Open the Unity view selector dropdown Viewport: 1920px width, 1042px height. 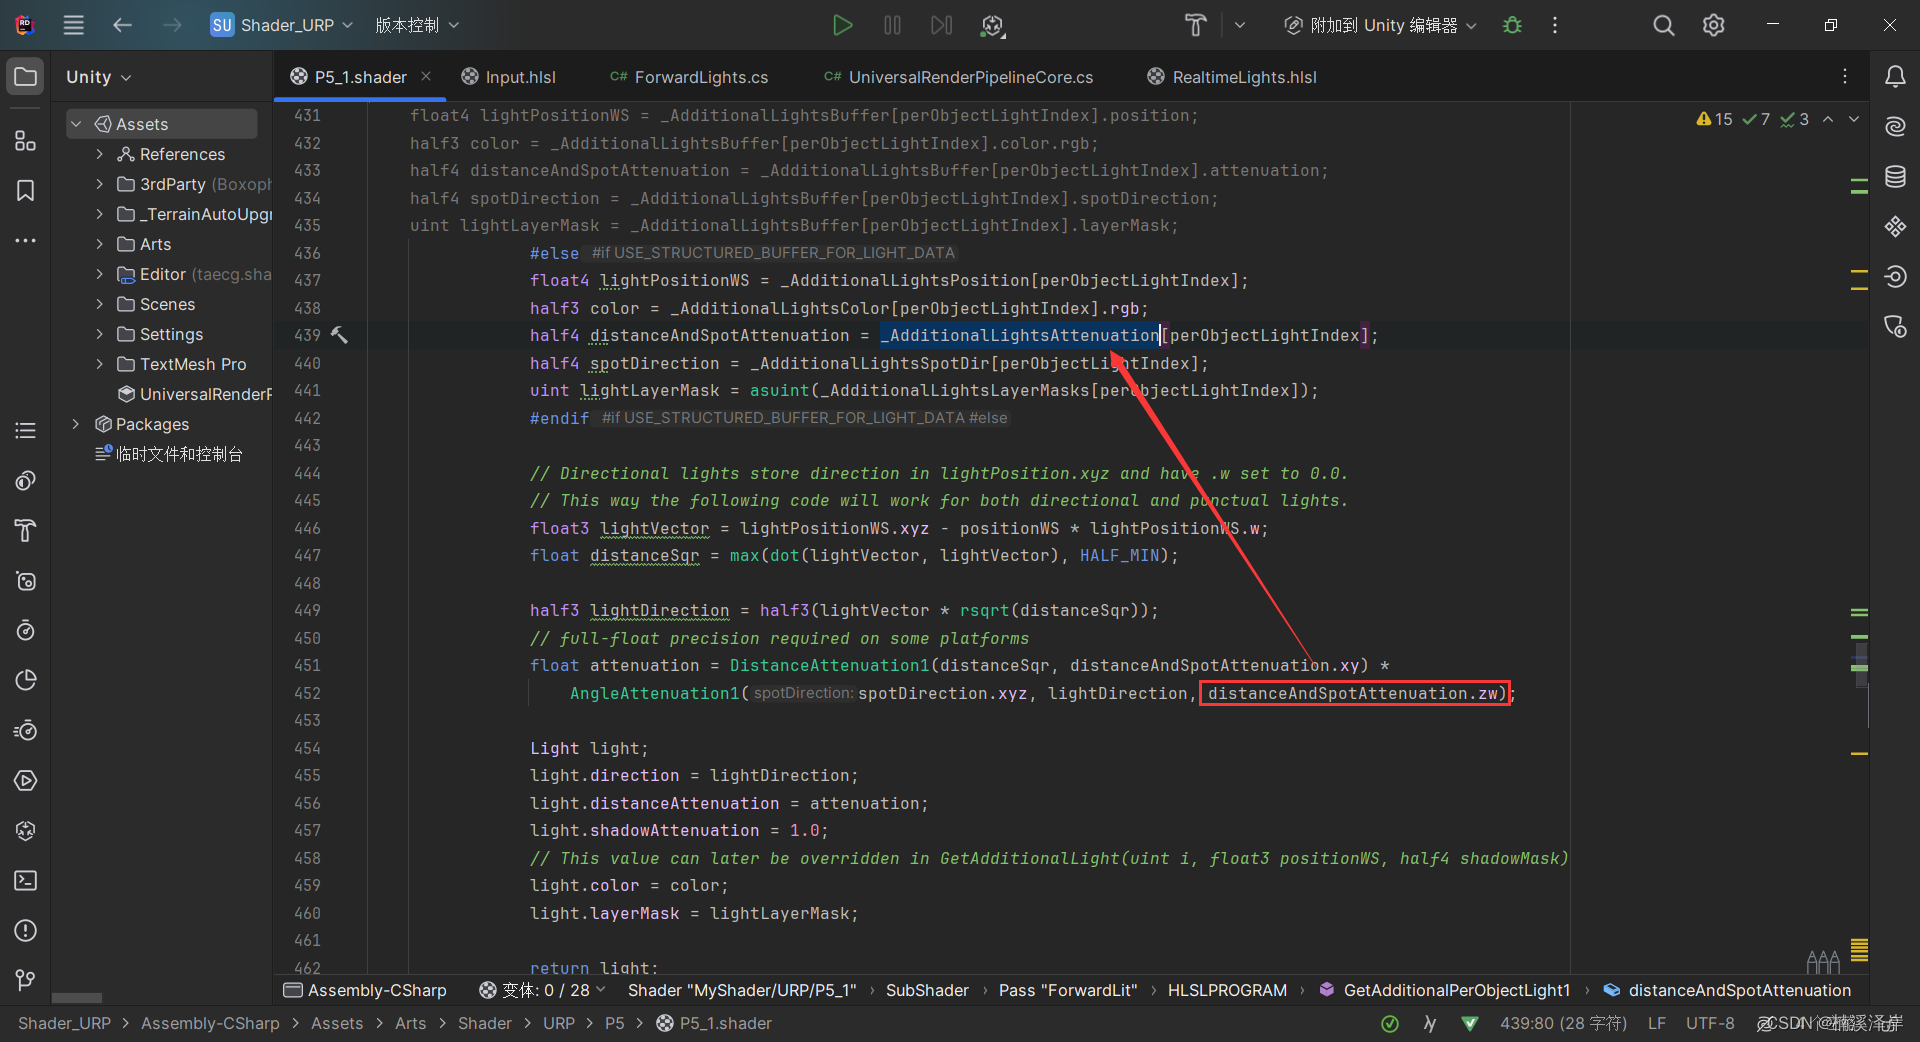coord(98,77)
